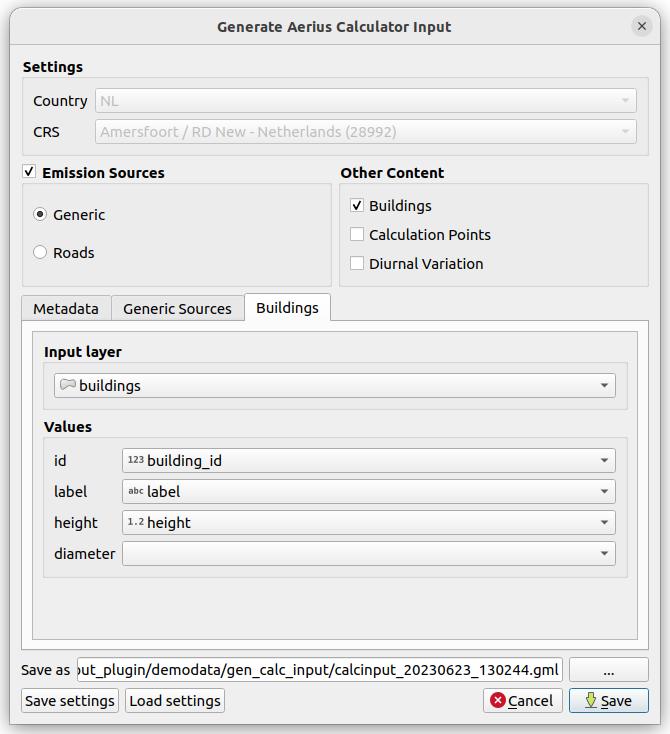The height and width of the screenshot is (734, 670).
Task: Close the Generate Aerius Calculator Input dialog
Action: (641, 26)
